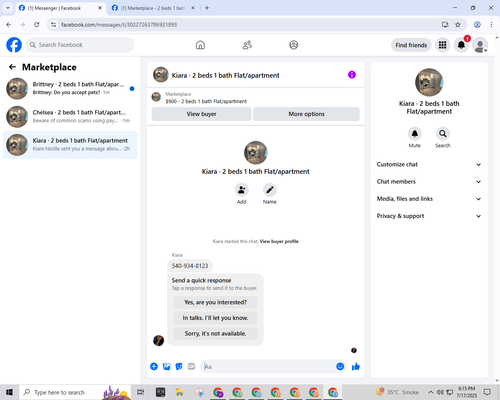
Task: Expand Chat members section
Action: tap(429, 182)
